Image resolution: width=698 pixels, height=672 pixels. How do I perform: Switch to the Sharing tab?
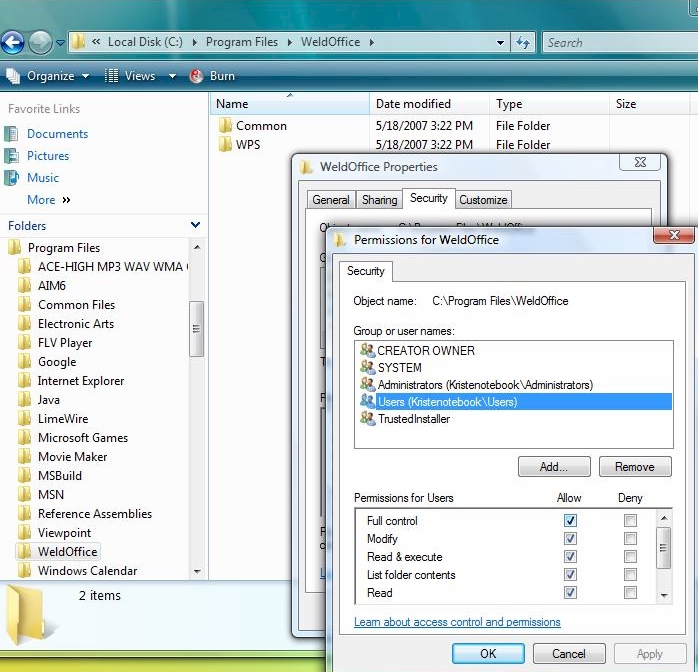[x=379, y=200]
